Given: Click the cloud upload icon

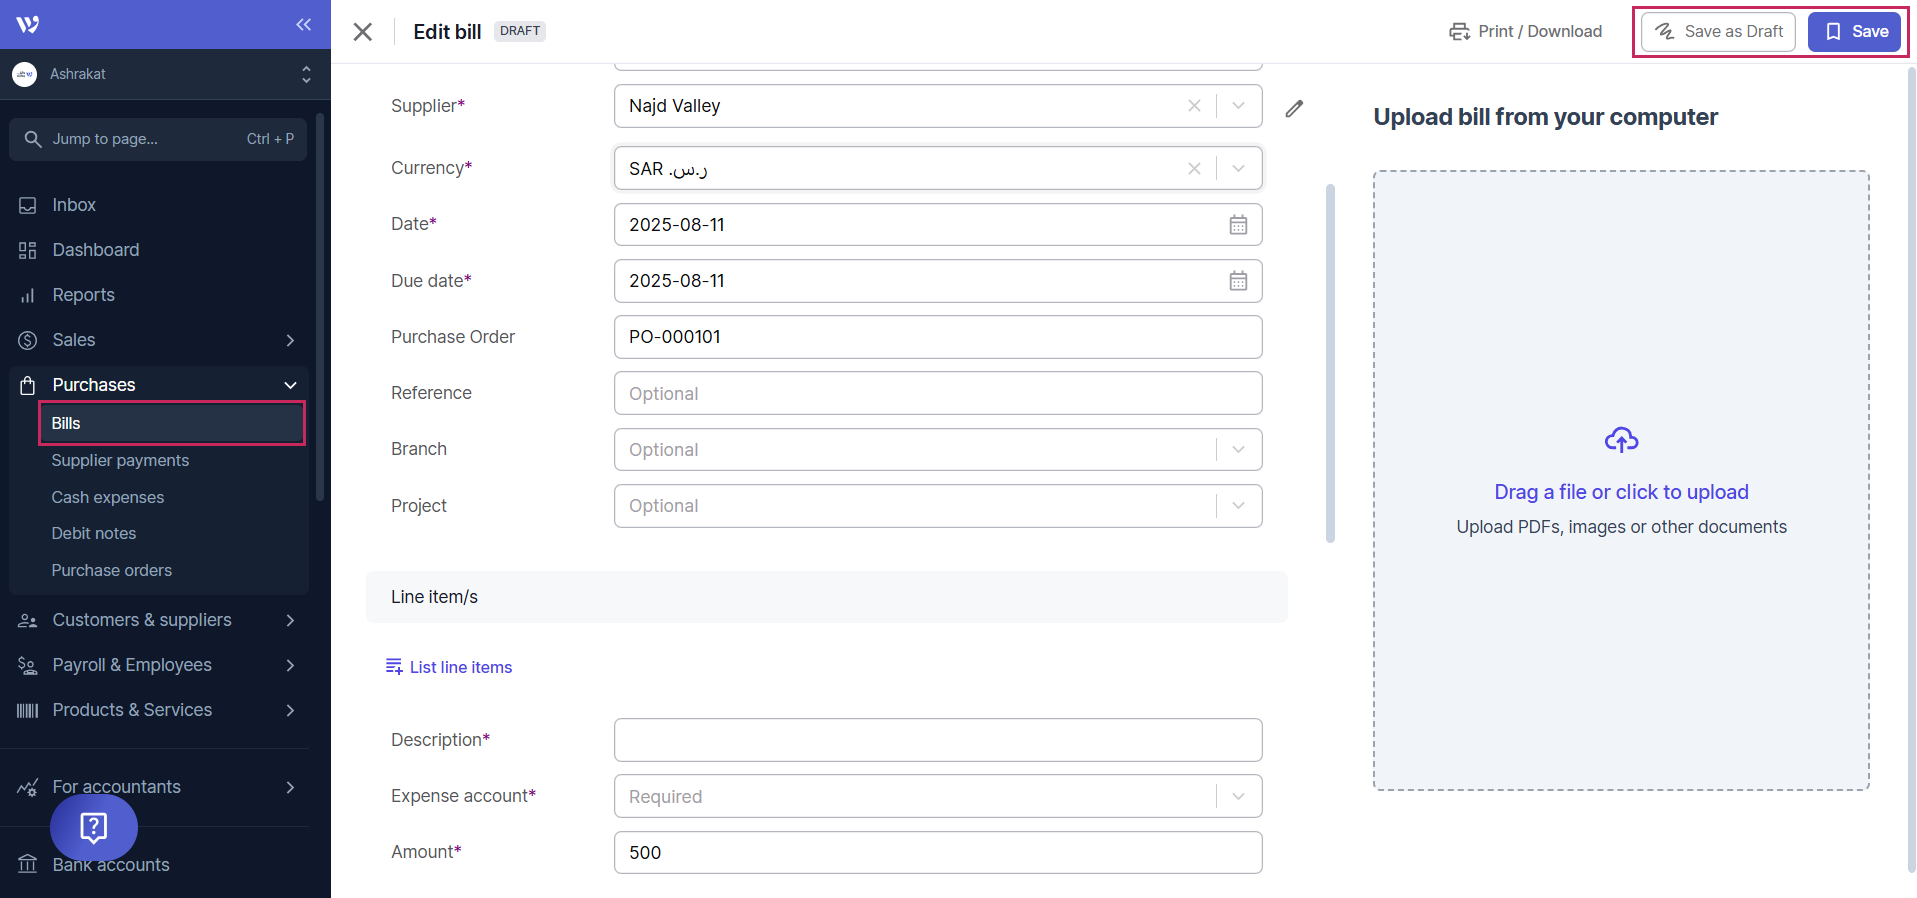Looking at the screenshot, I should coord(1621,440).
